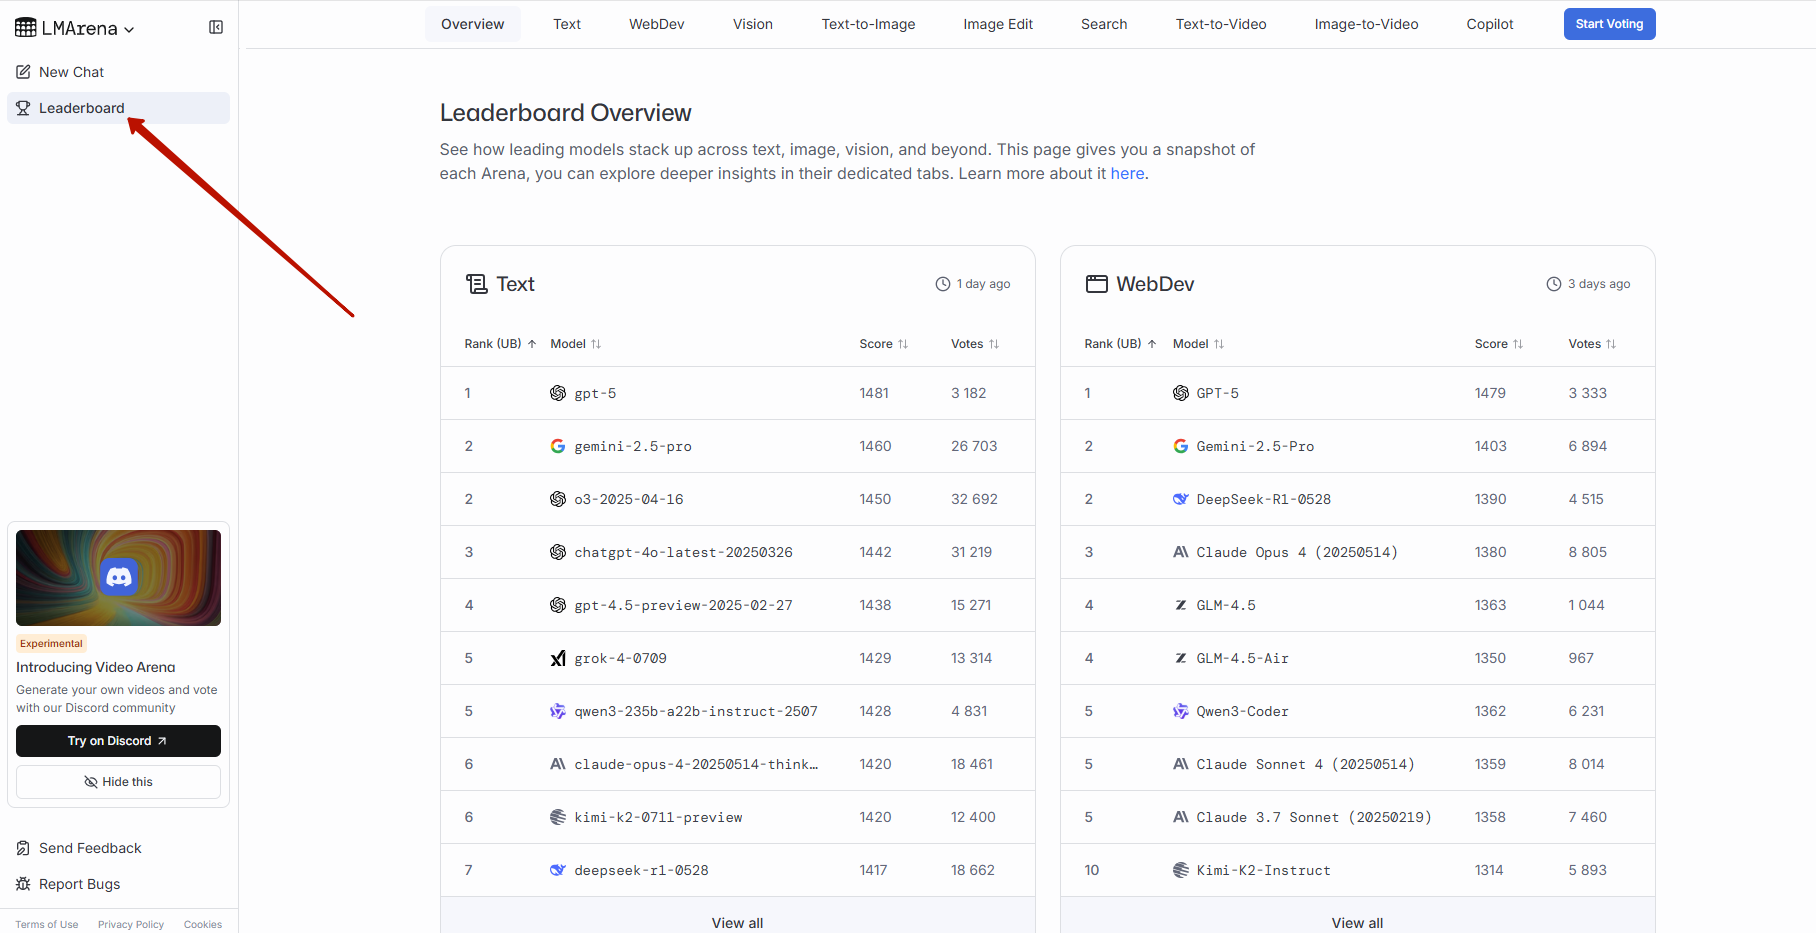The height and width of the screenshot is (933, 1816).
Task: Sort Text table by Score
Action: [883, 344]
